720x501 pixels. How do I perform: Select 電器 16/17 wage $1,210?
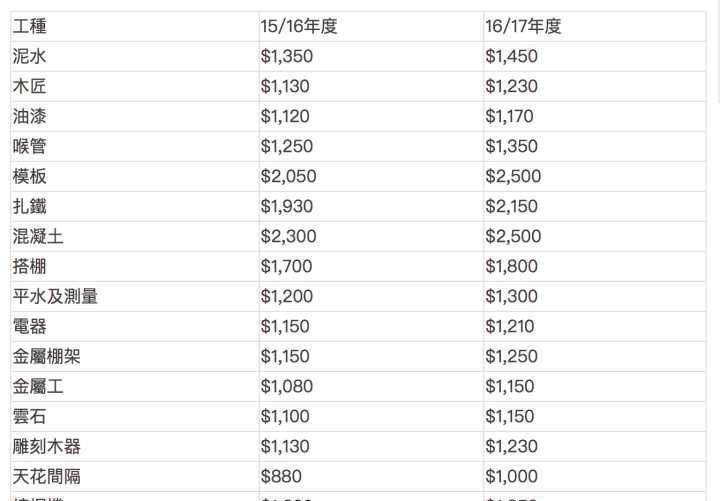[510, 327]
